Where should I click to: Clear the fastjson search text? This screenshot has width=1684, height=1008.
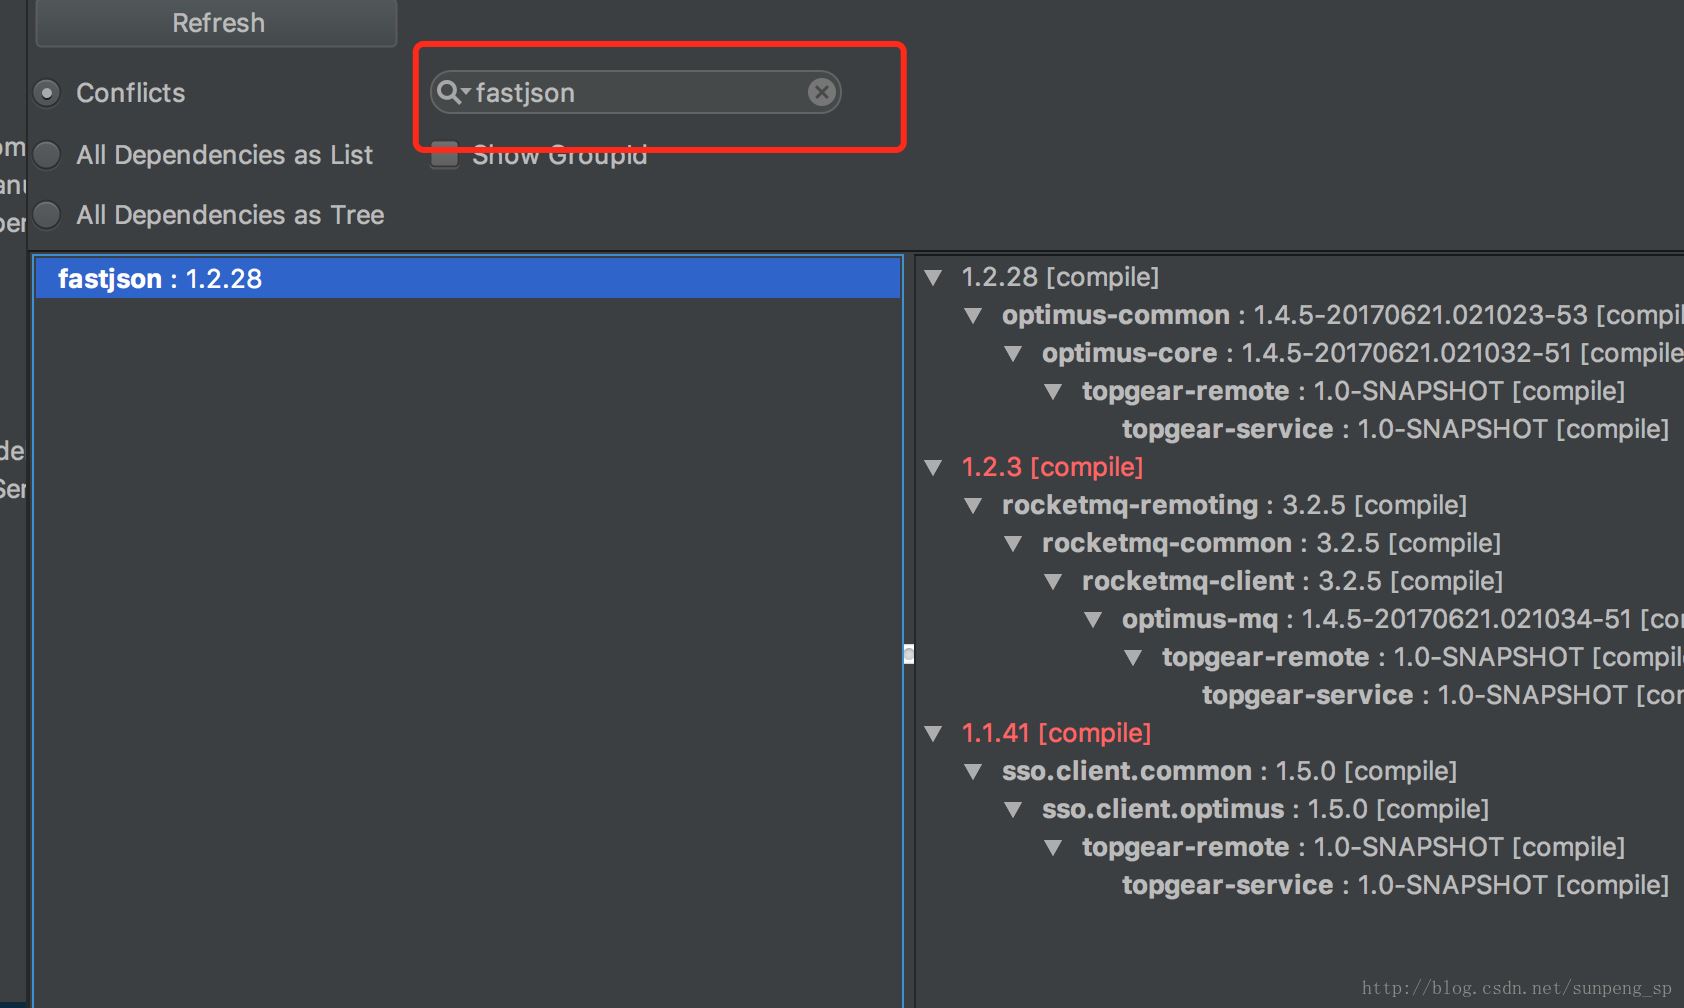[821, 93]
